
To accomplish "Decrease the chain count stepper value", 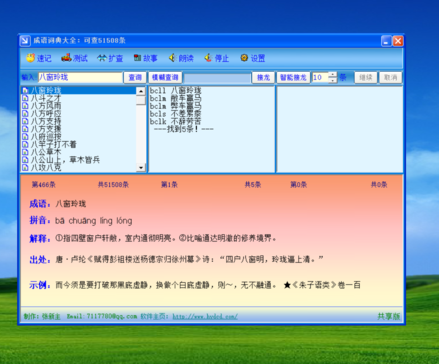I will pos(333,80).
